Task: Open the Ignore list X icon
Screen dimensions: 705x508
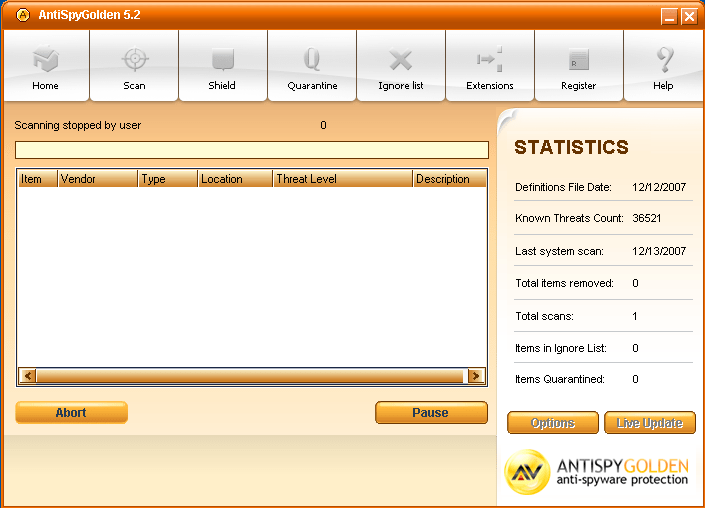Action: pos(400,61)
